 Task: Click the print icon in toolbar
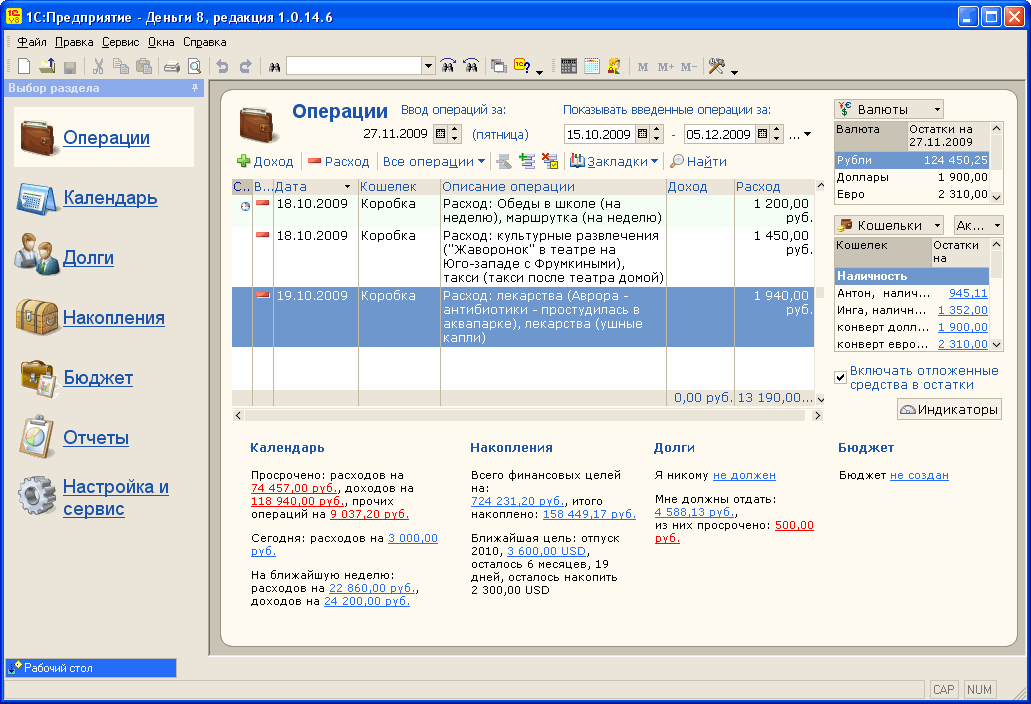click(172, 66)
